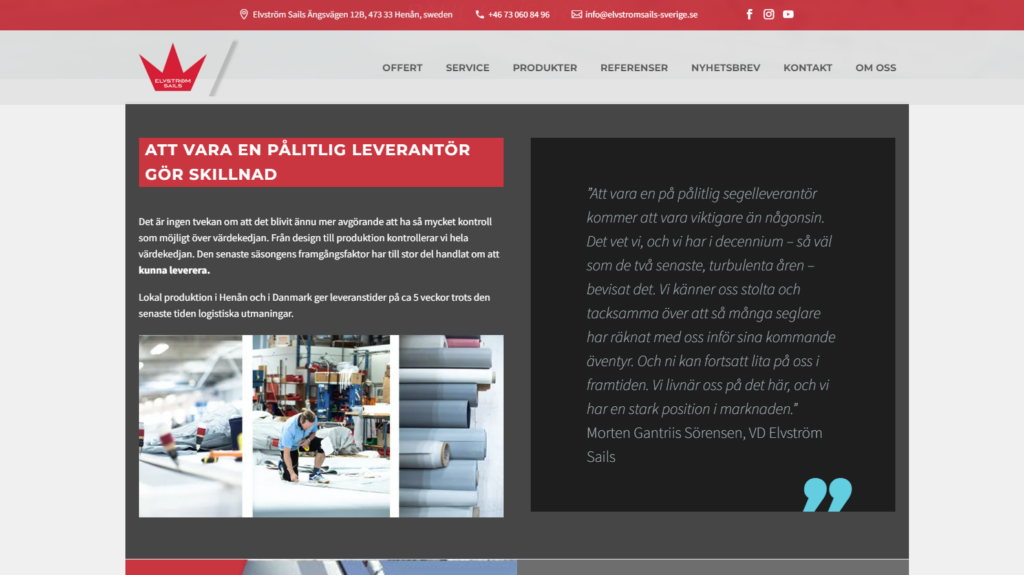
Task: Open the Instagram profile icon
Action: coord(769,14)
